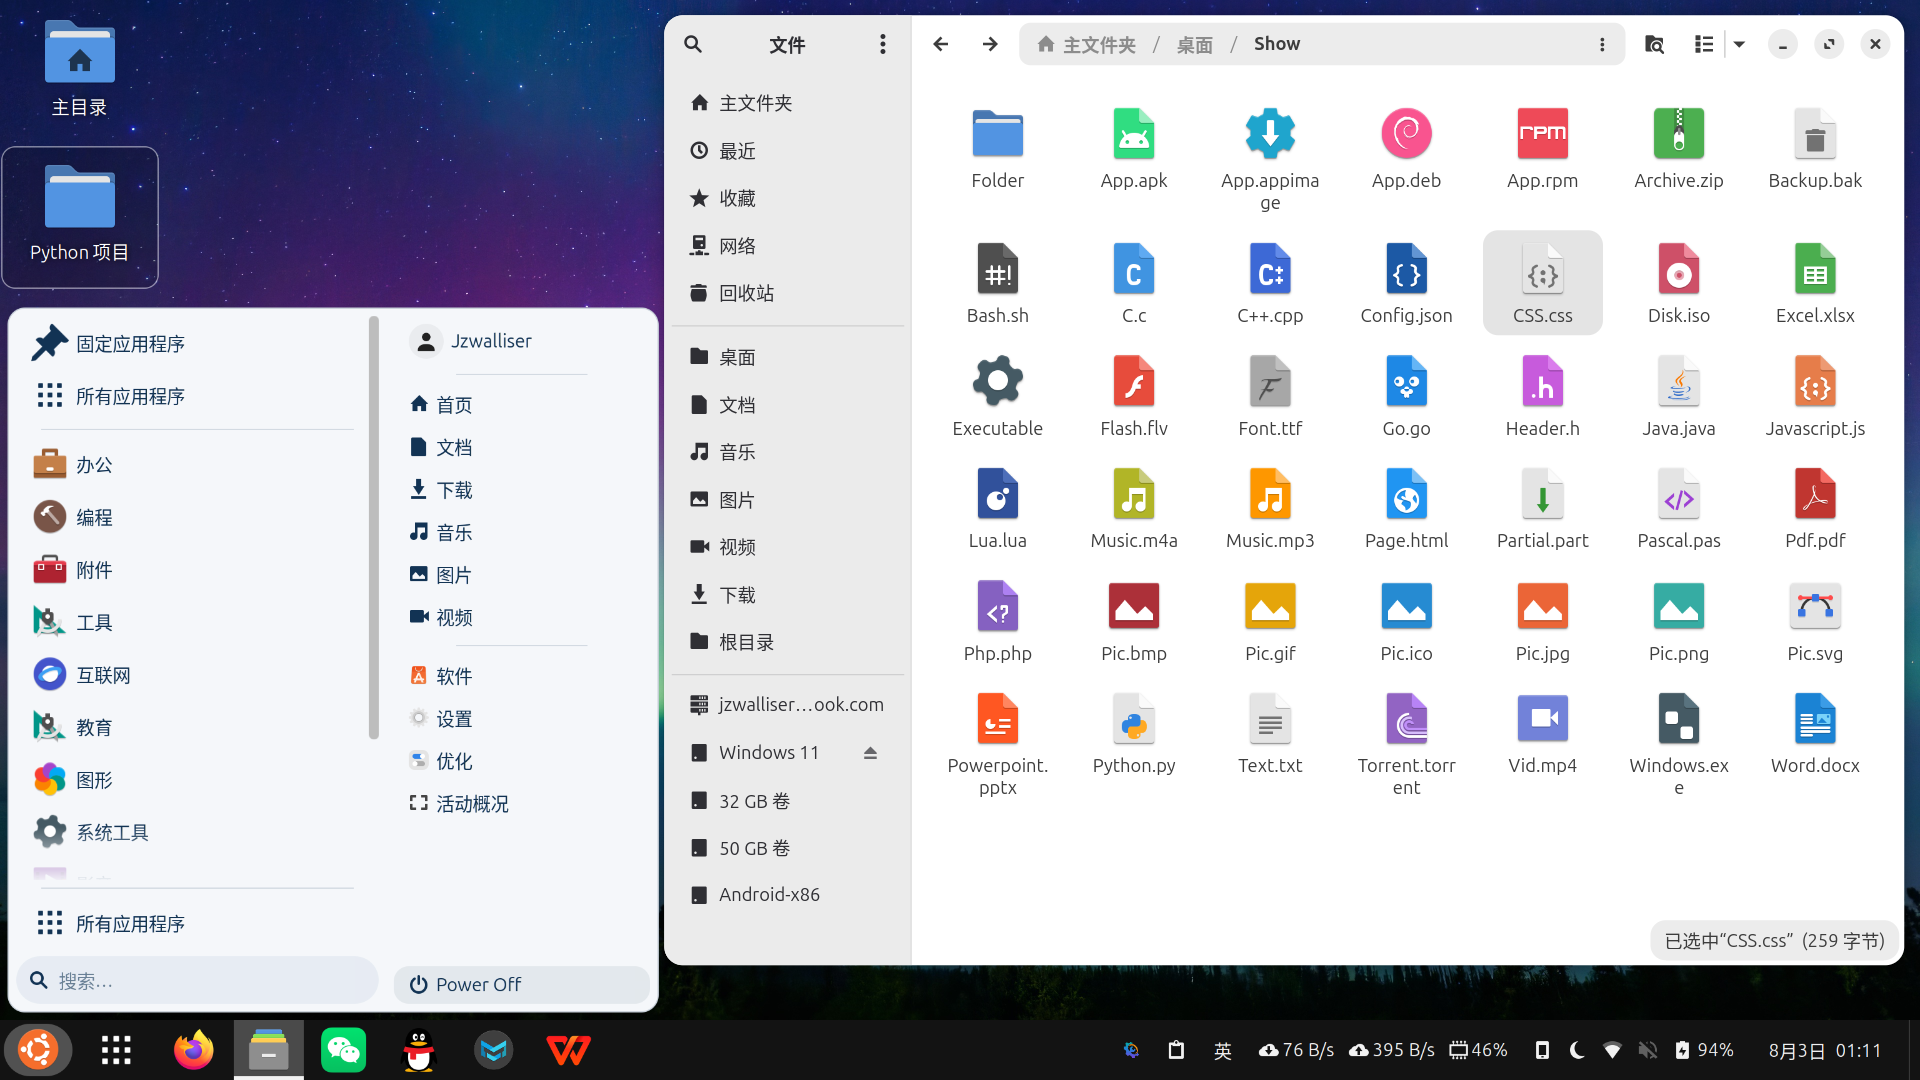The width and height of the screenshot is (1920, 1080).
Task: Select the Folder item in Show directory
Action: (x=997, y=134)
